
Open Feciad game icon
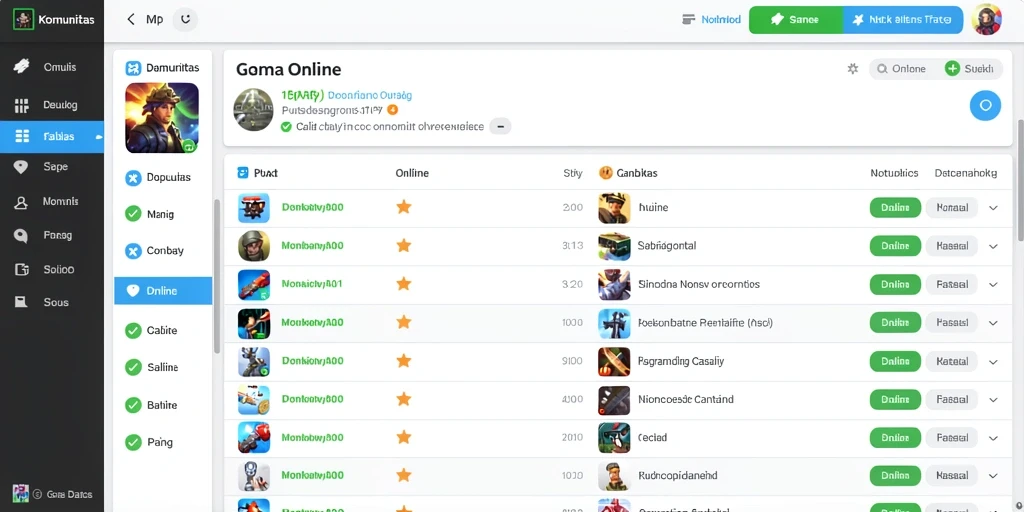tap(614, 438)
